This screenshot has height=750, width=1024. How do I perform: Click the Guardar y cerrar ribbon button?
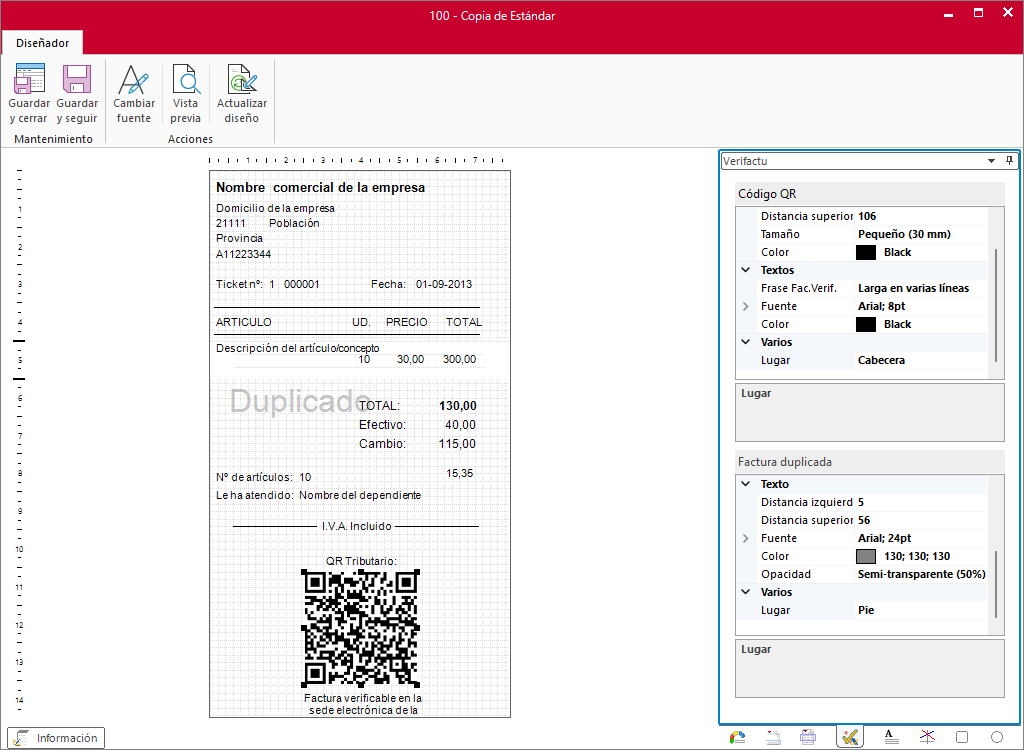coord(29,93)
